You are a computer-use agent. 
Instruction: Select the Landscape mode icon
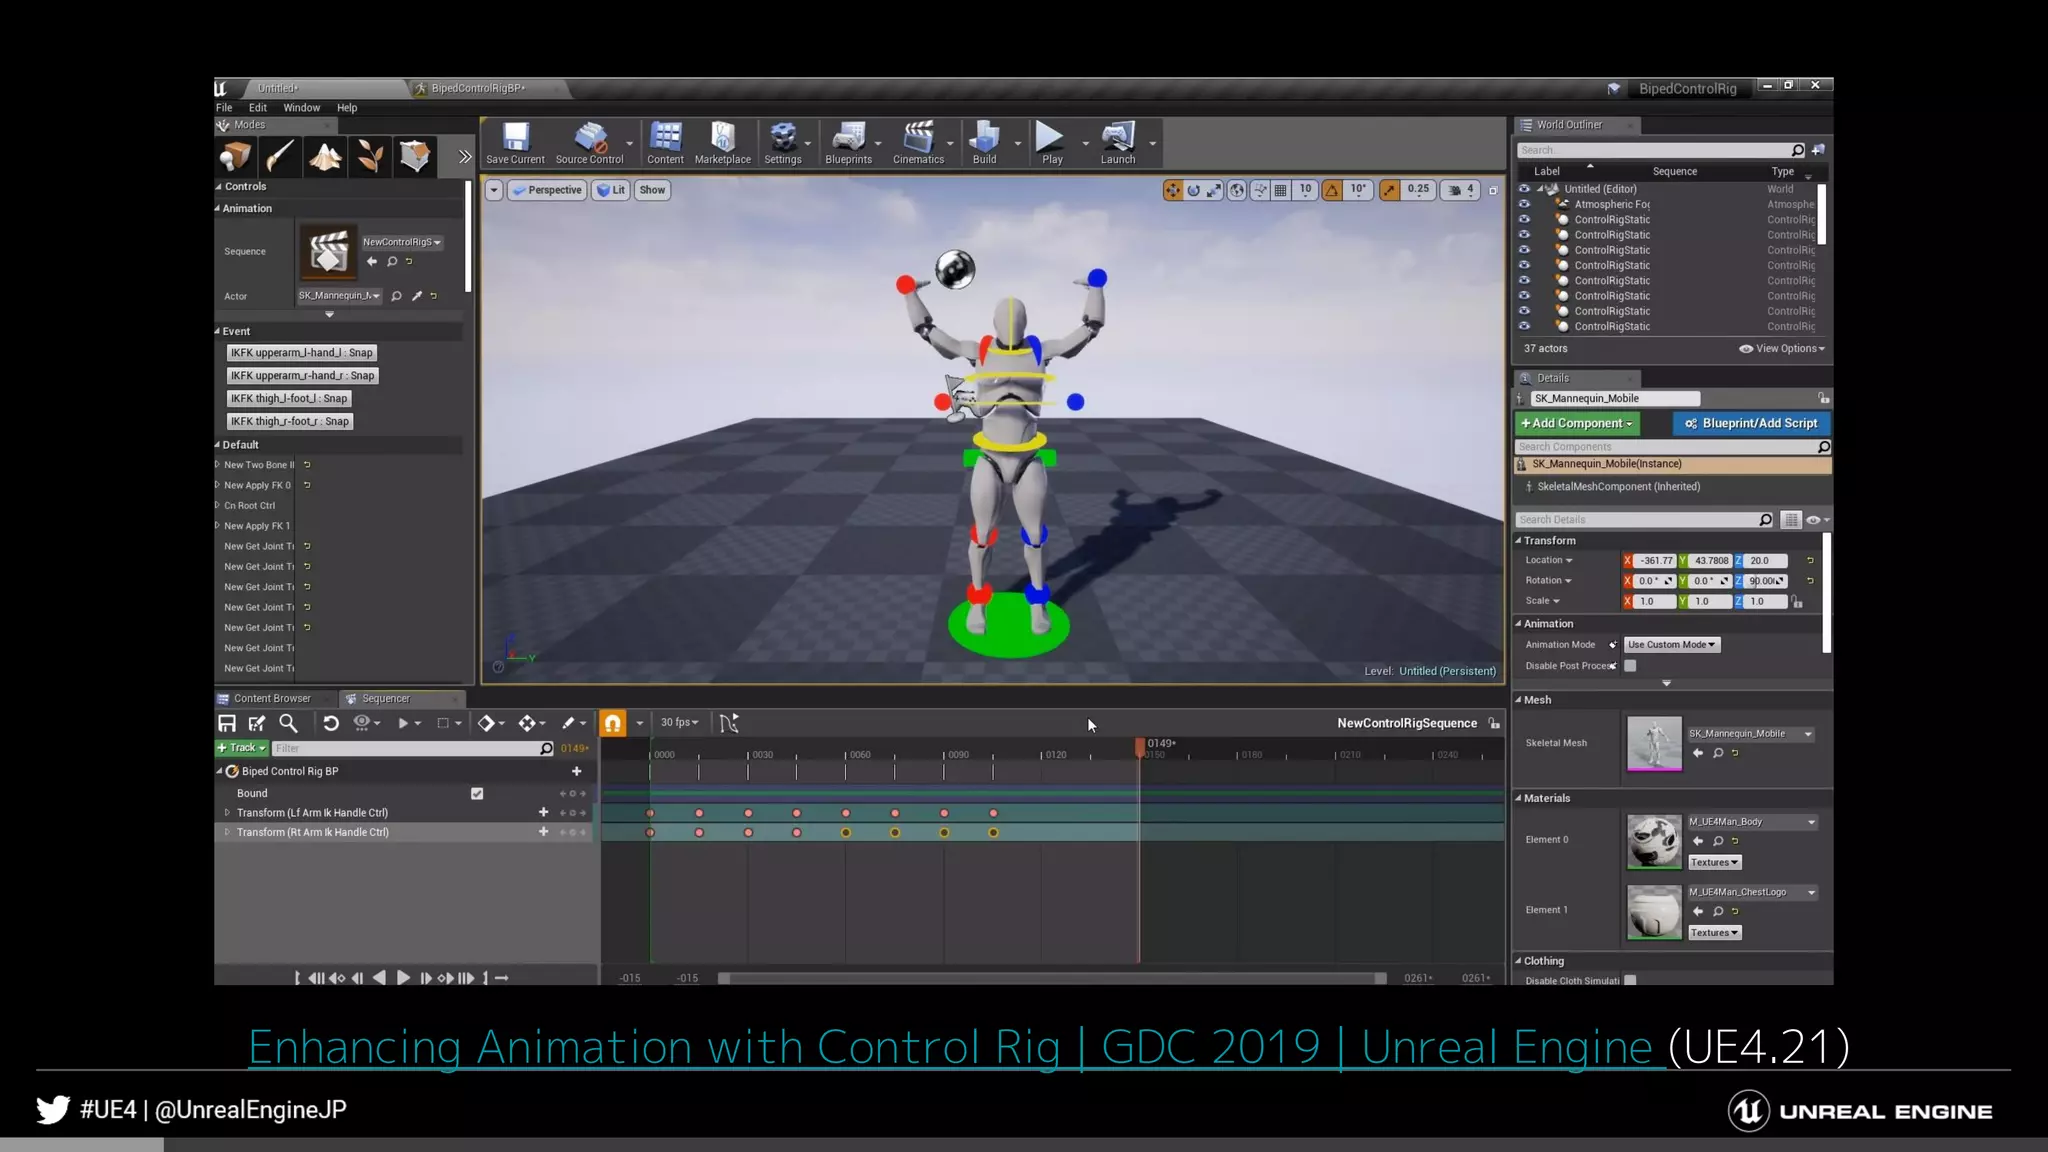pos(325,157)
